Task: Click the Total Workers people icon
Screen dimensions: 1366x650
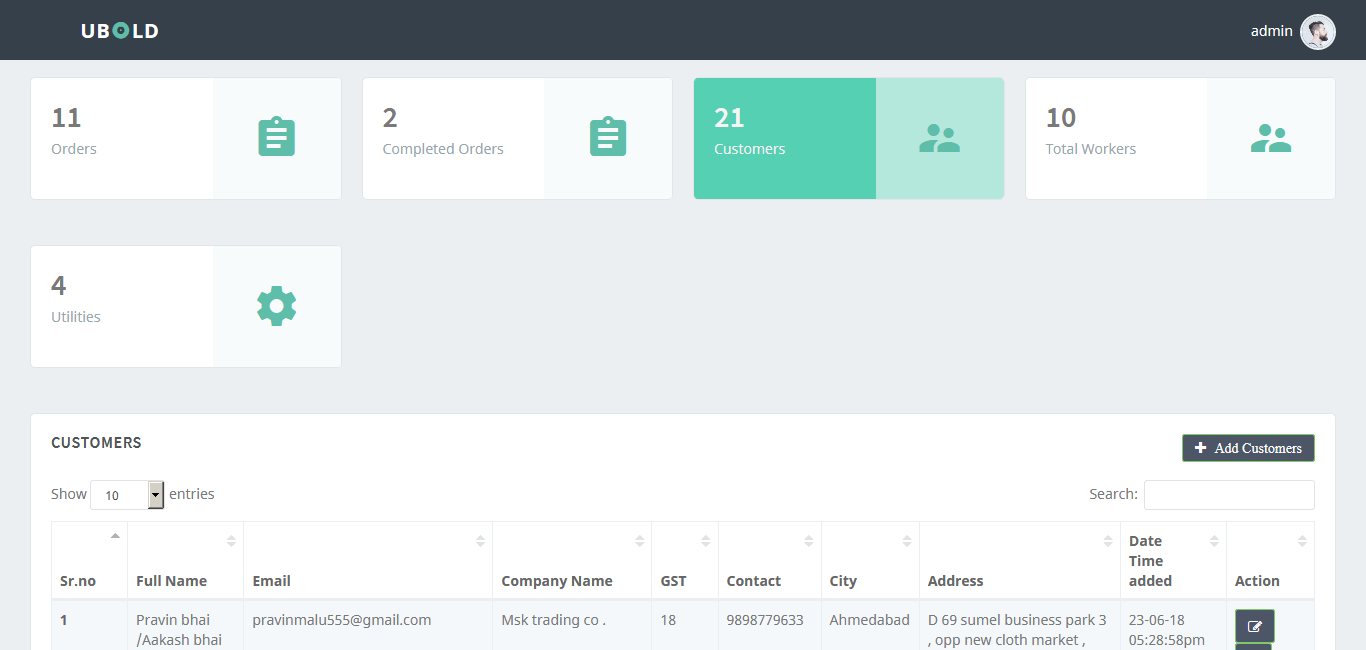Action: [x=1271, y=138]
